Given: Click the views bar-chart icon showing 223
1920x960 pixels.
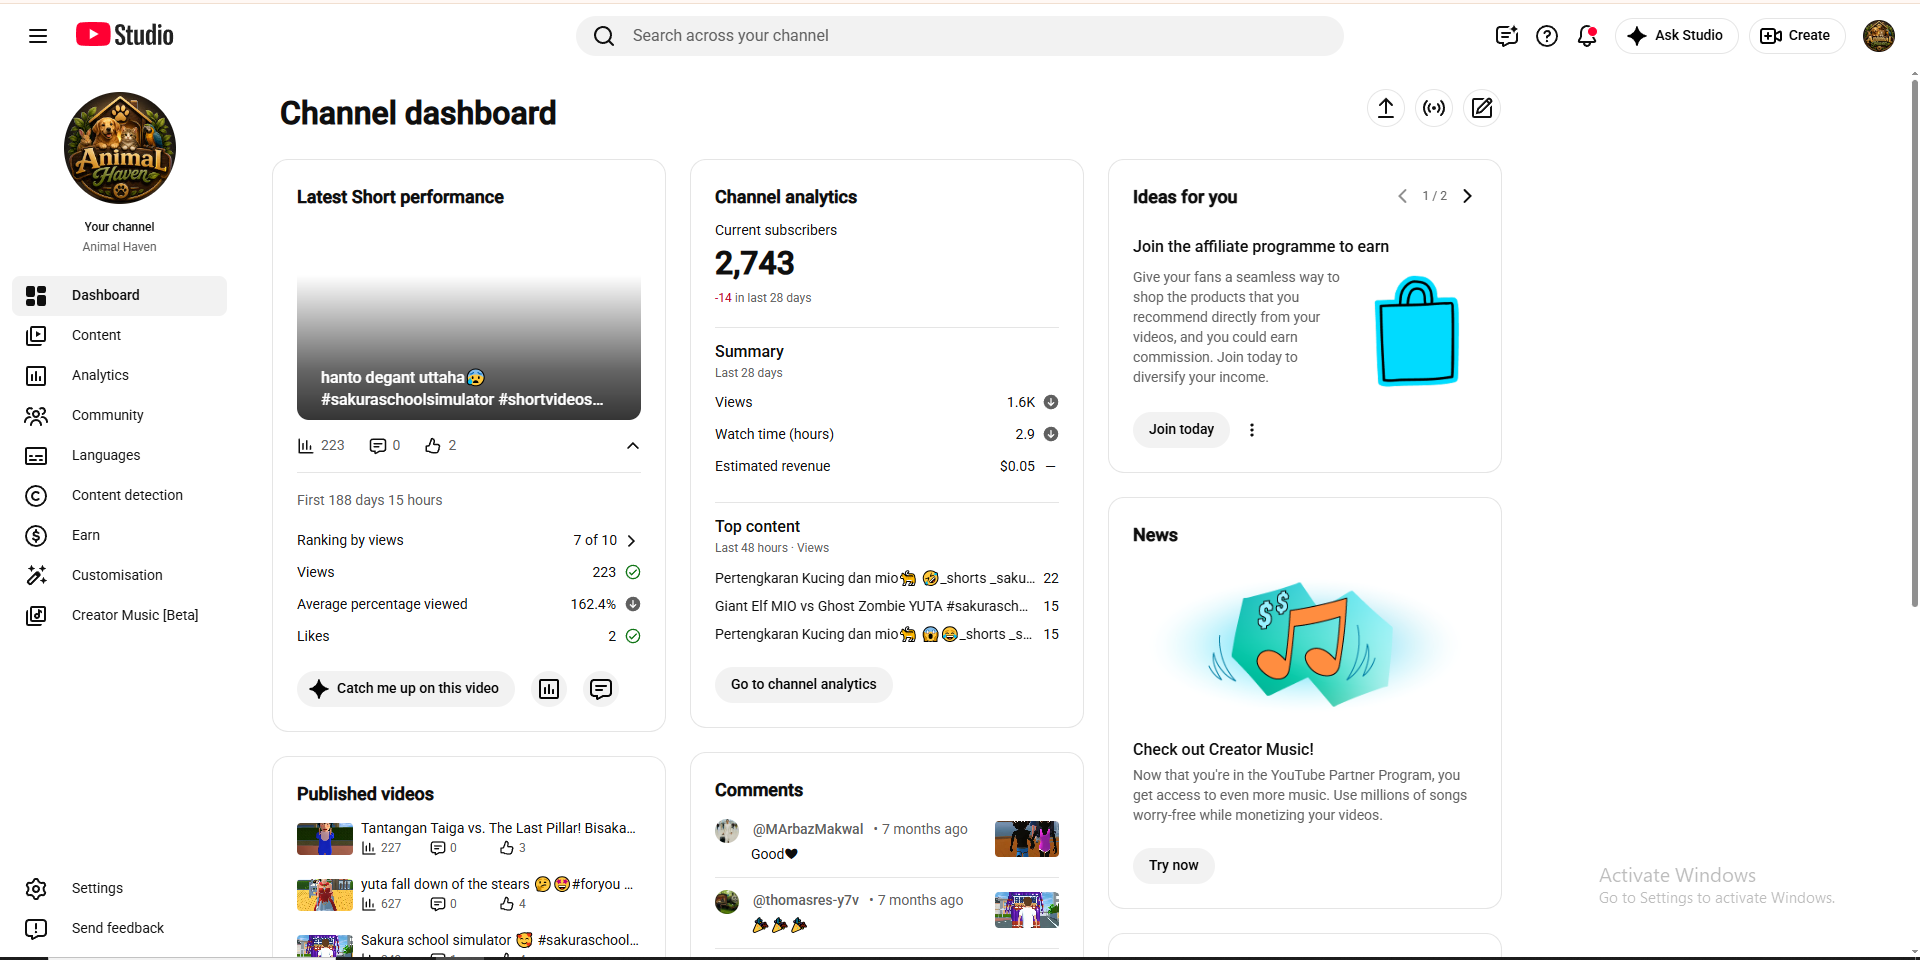Looking at the screenshot, I should [x=305, y=446].
